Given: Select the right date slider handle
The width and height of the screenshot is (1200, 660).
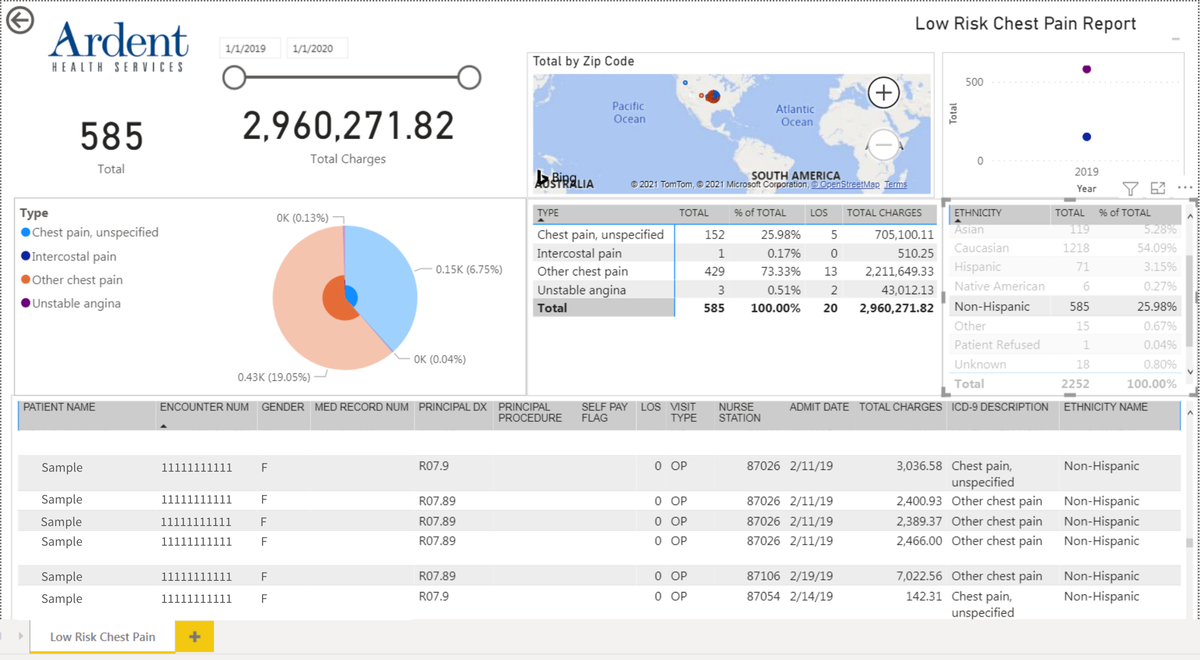Looking at the screenshot, I should pyautogui.click(x=469, y=77).
